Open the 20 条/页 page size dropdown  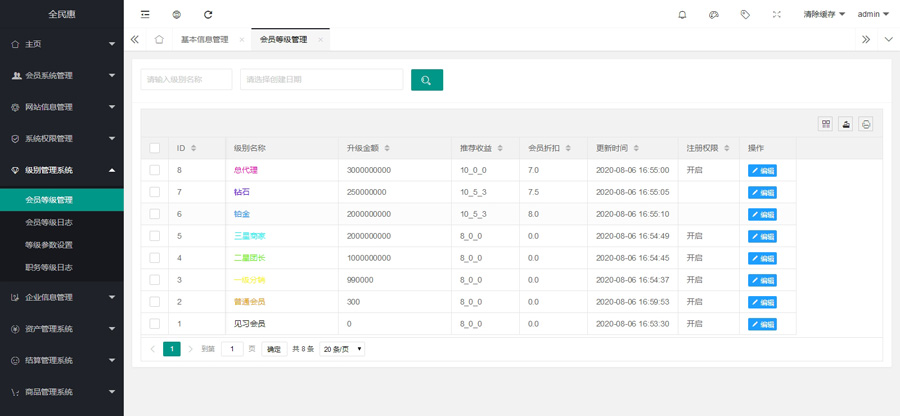coord(342,349)
